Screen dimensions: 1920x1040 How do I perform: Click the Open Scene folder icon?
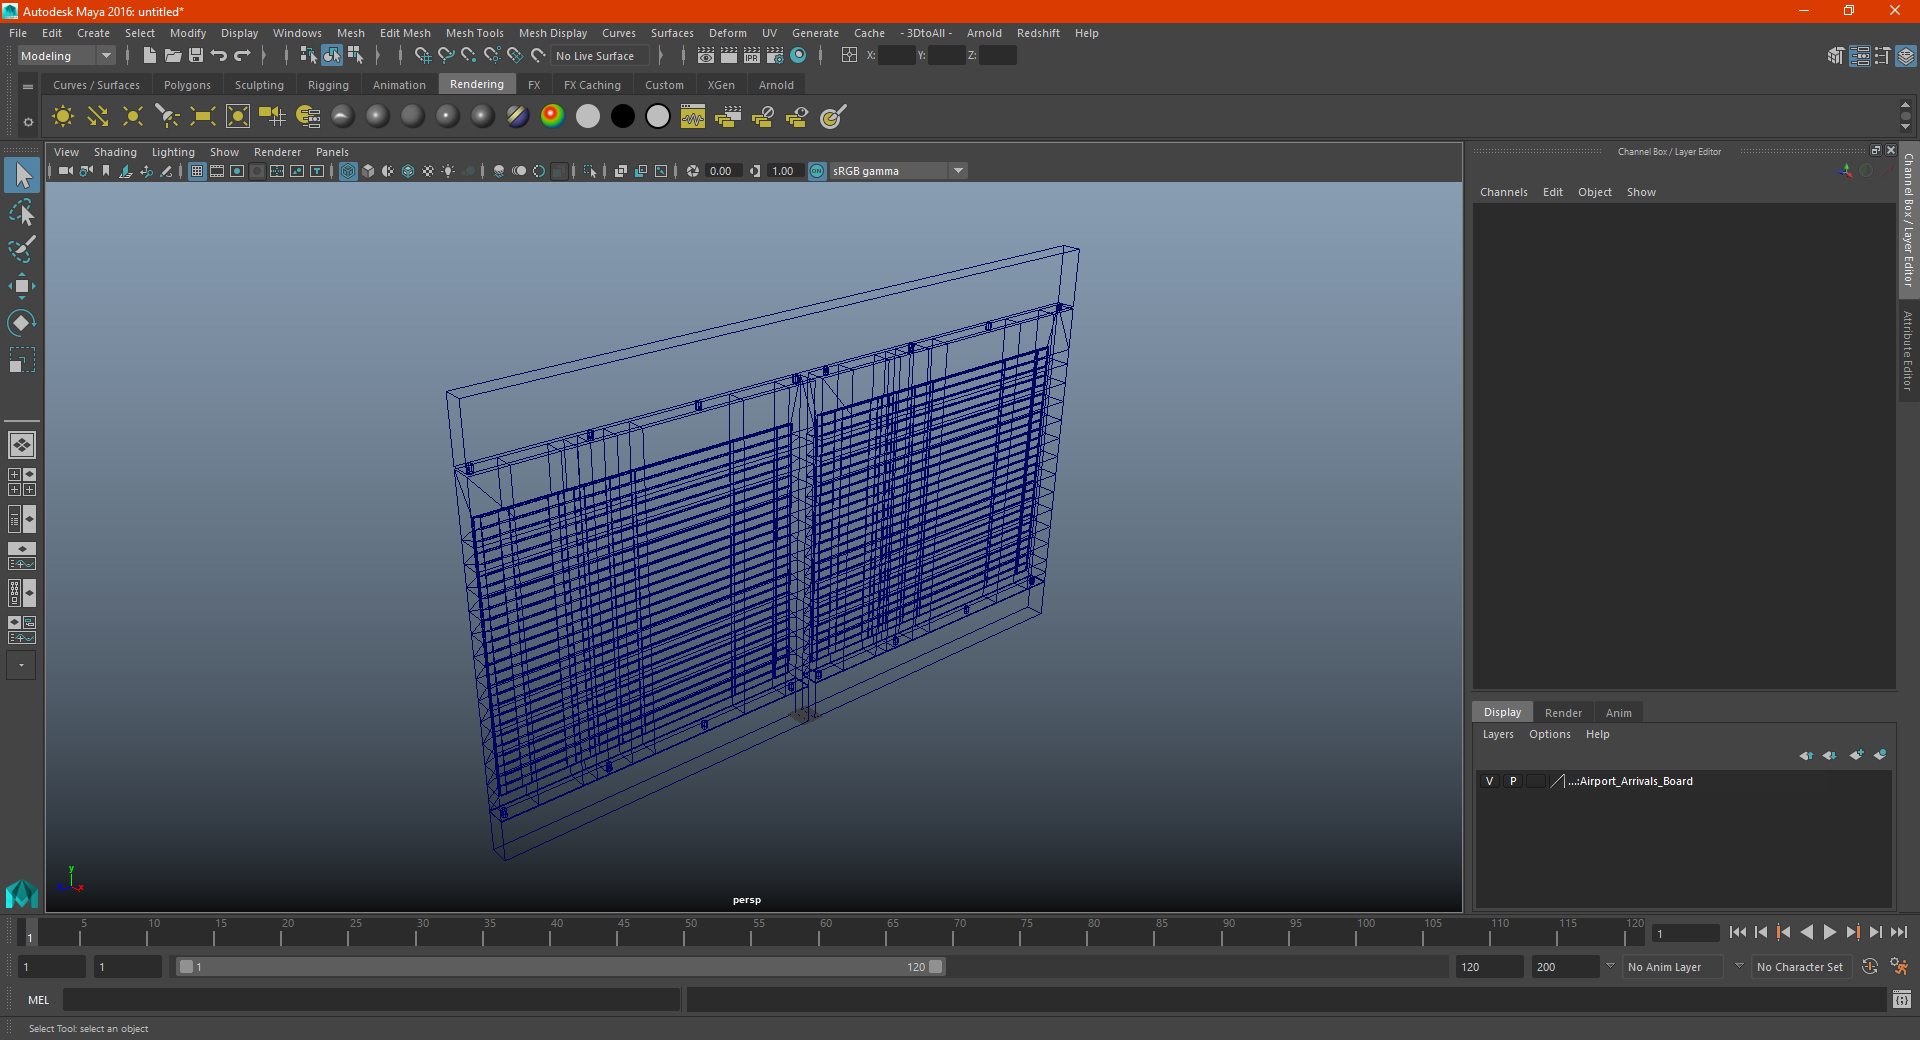coord(172,56)
